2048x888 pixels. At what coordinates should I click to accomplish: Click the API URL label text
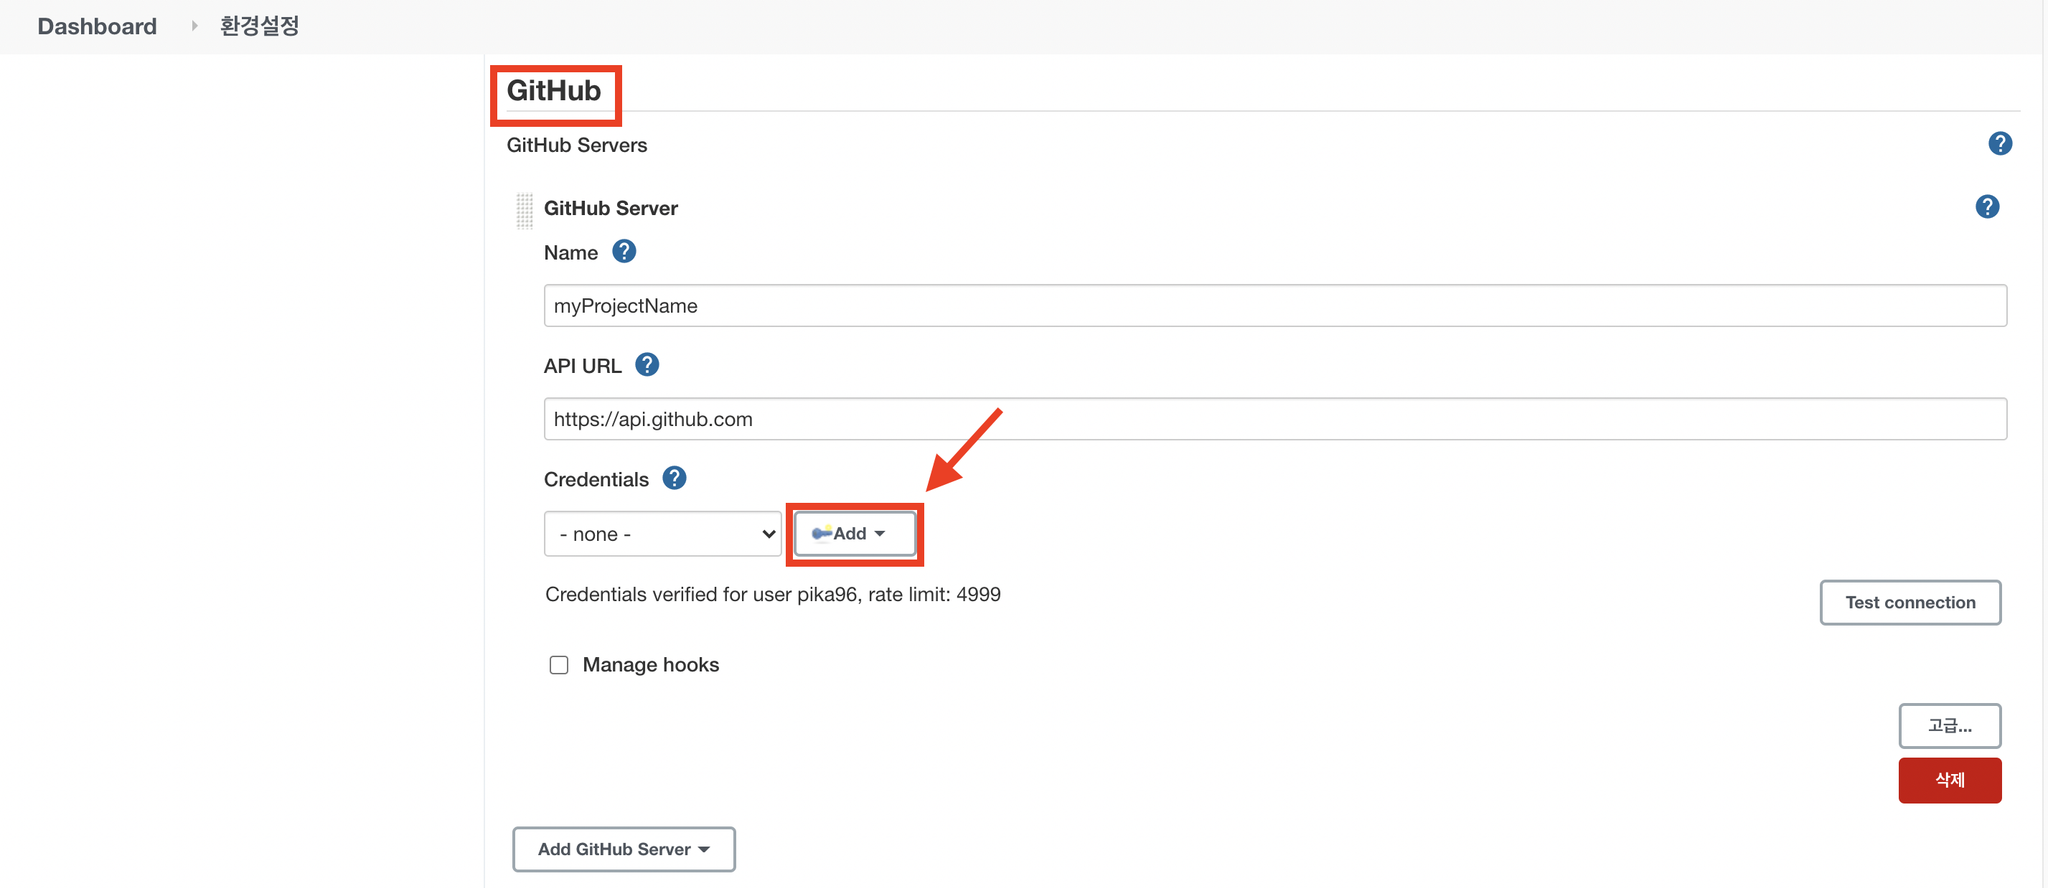pos(583,366)
